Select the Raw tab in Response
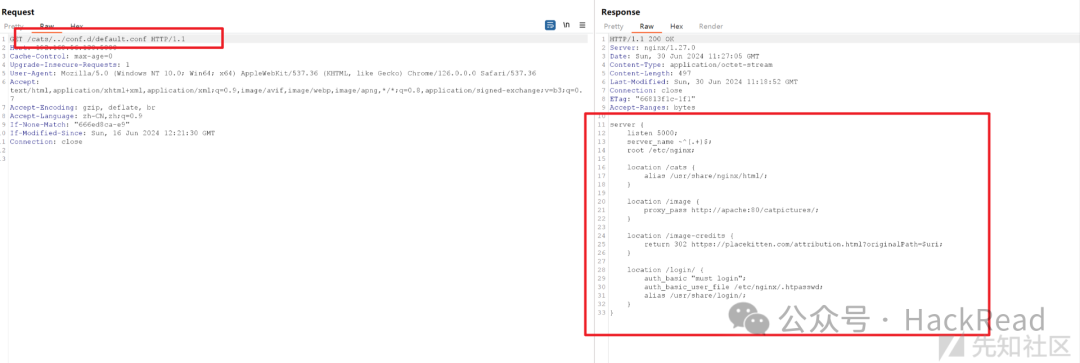This screenshot has height=363, width=1080. pyautogui.click(x=647, y=26)
